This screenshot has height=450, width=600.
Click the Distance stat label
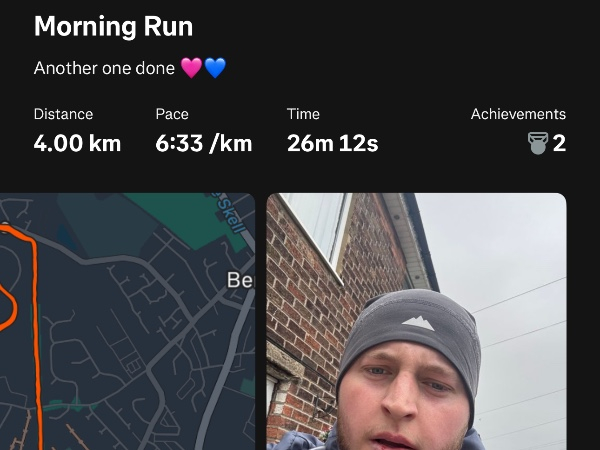tap(63, 114)
